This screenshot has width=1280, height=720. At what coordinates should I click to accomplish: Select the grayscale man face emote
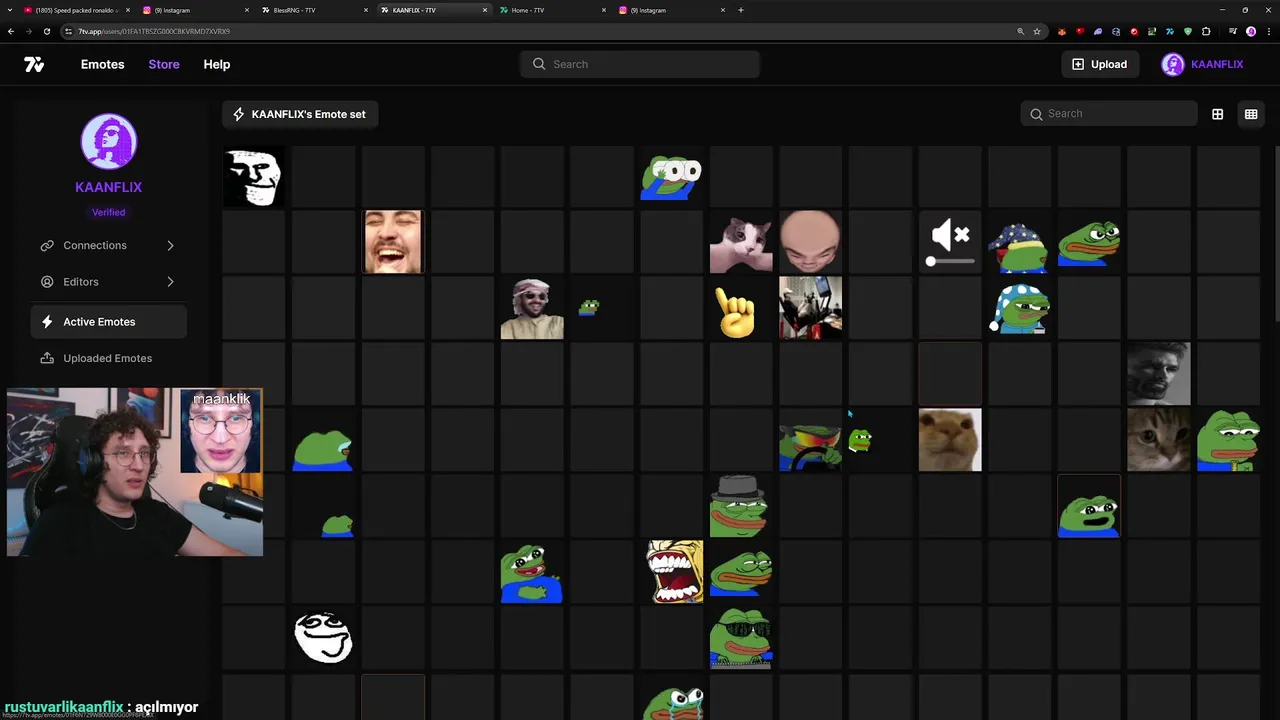tap(1158, 374)
